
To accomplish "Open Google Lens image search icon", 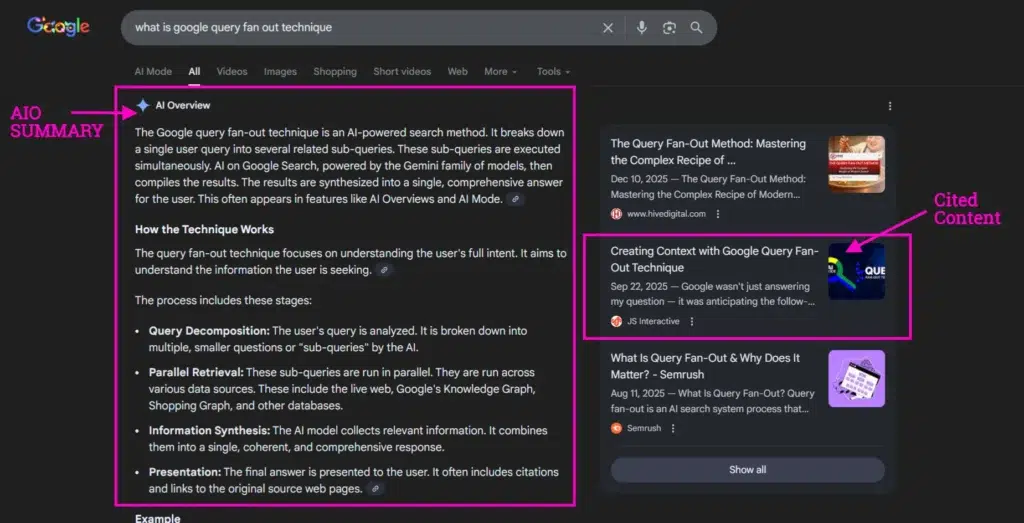I will point(669,28).
